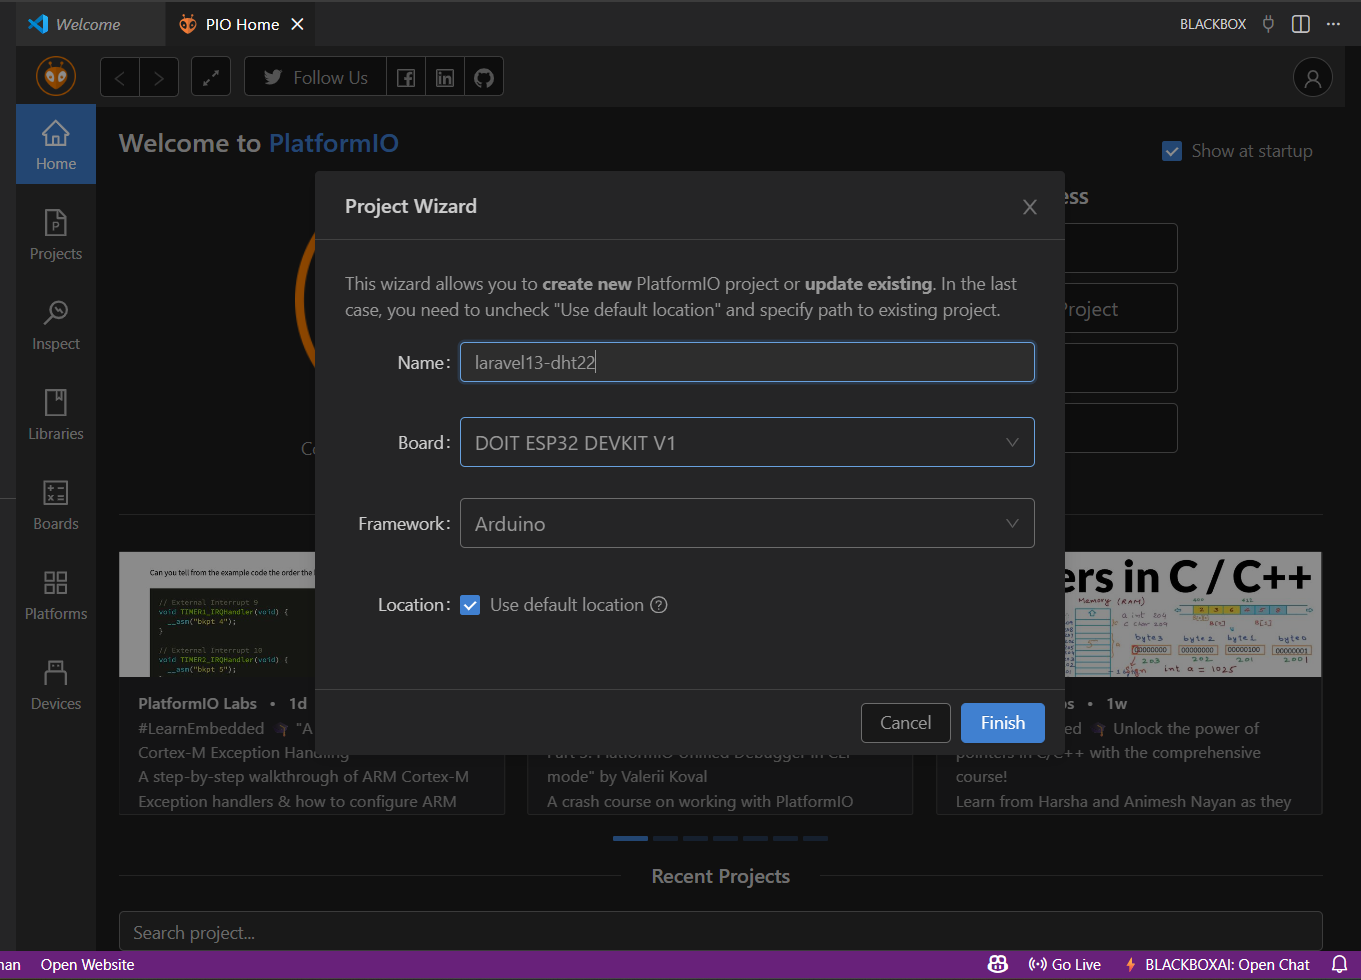Viewport: 1361px width, 980px height.
Task: Open the Framework dropdown showing Arduino
Action: (x=747, y=523)
